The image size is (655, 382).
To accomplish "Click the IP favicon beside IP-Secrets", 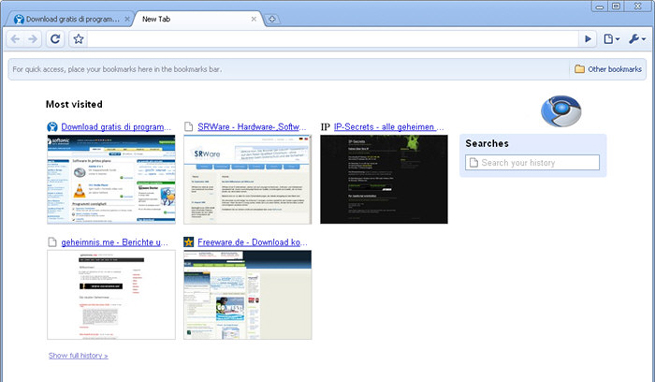I will point(325,127).
